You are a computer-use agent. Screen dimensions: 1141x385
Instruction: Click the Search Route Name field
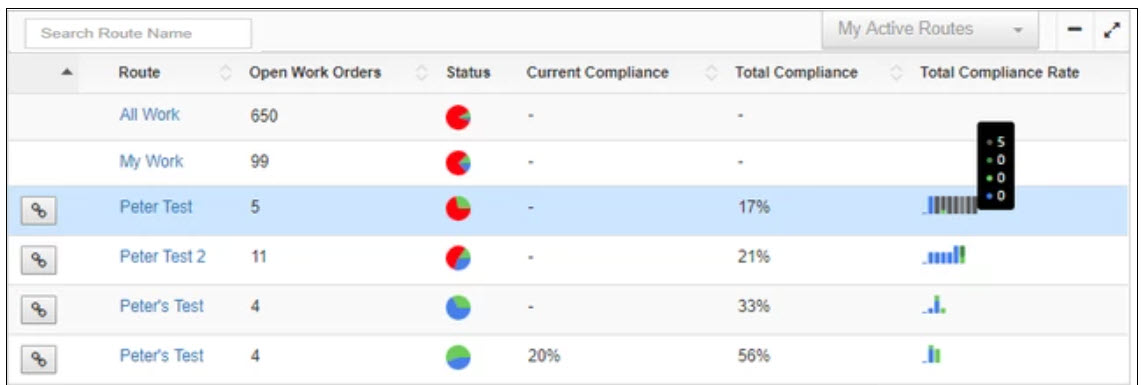click(138, 33)
